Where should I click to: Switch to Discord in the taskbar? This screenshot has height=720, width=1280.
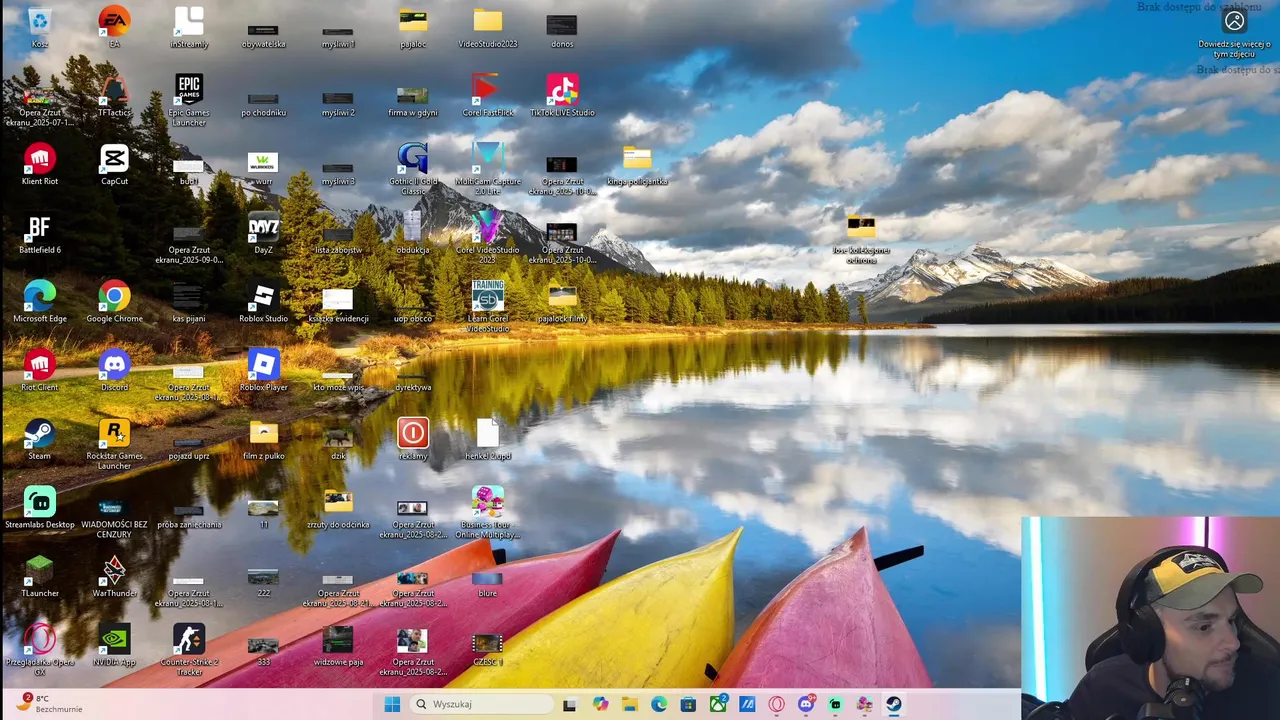pyautogui.click(x=806, y=704)
